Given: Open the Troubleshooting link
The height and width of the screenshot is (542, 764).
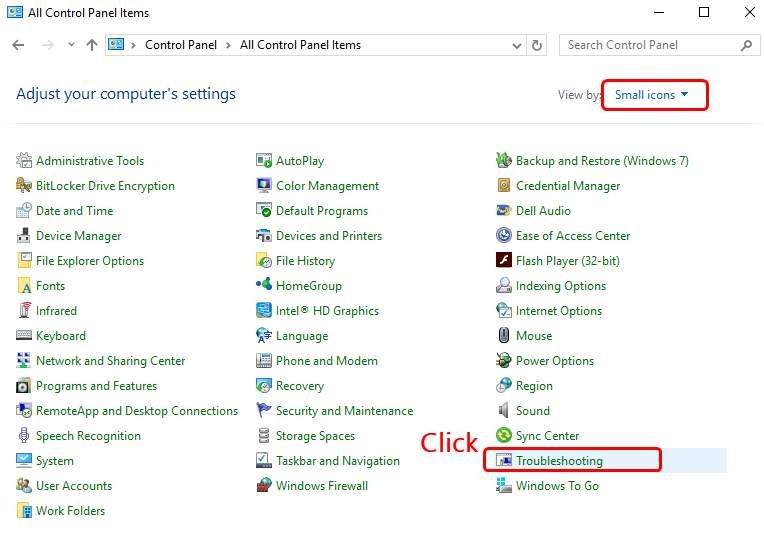Looking at the screenshot, I should [x=559, y=461].
